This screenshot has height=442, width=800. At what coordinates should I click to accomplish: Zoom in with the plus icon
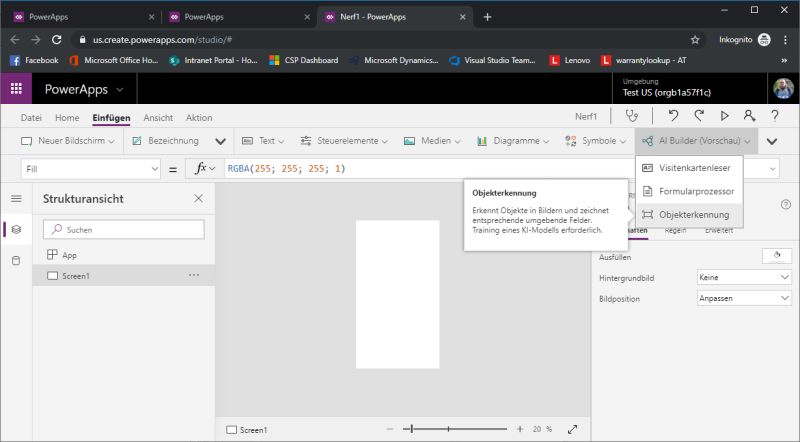pyautogui.click(x=520, y=429)
